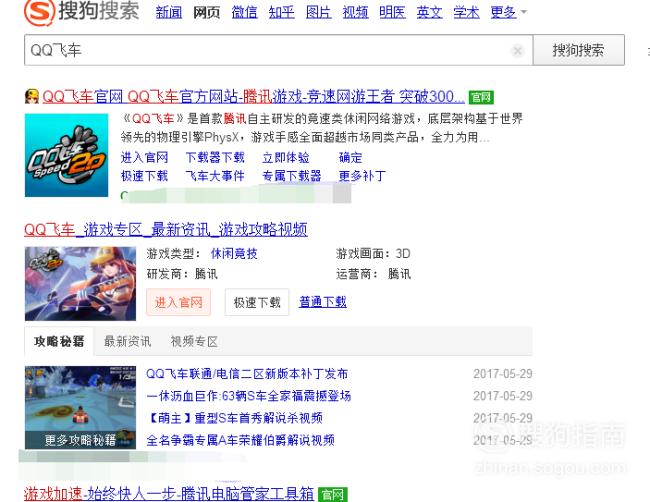Switch to 知乎 search

pos(281,12)
